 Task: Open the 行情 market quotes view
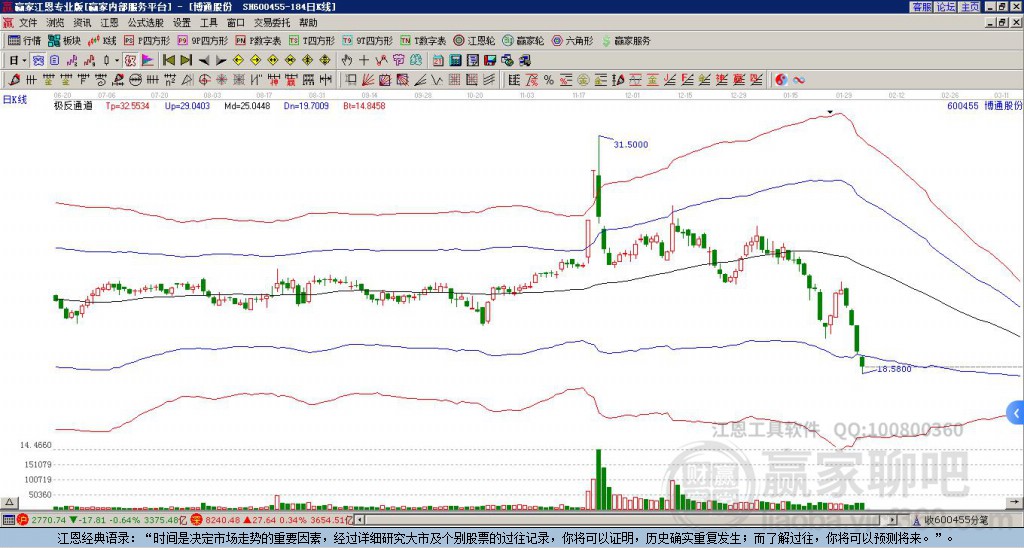click(24, 40)
